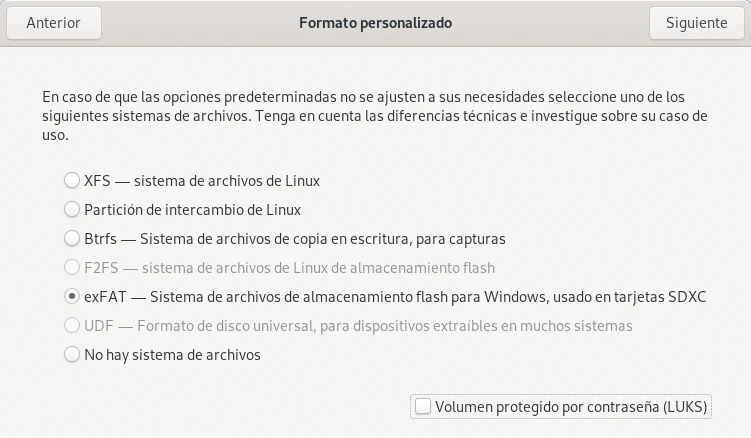Select the XFS radio button
The image size is (751, 438).
click(71, 181)
